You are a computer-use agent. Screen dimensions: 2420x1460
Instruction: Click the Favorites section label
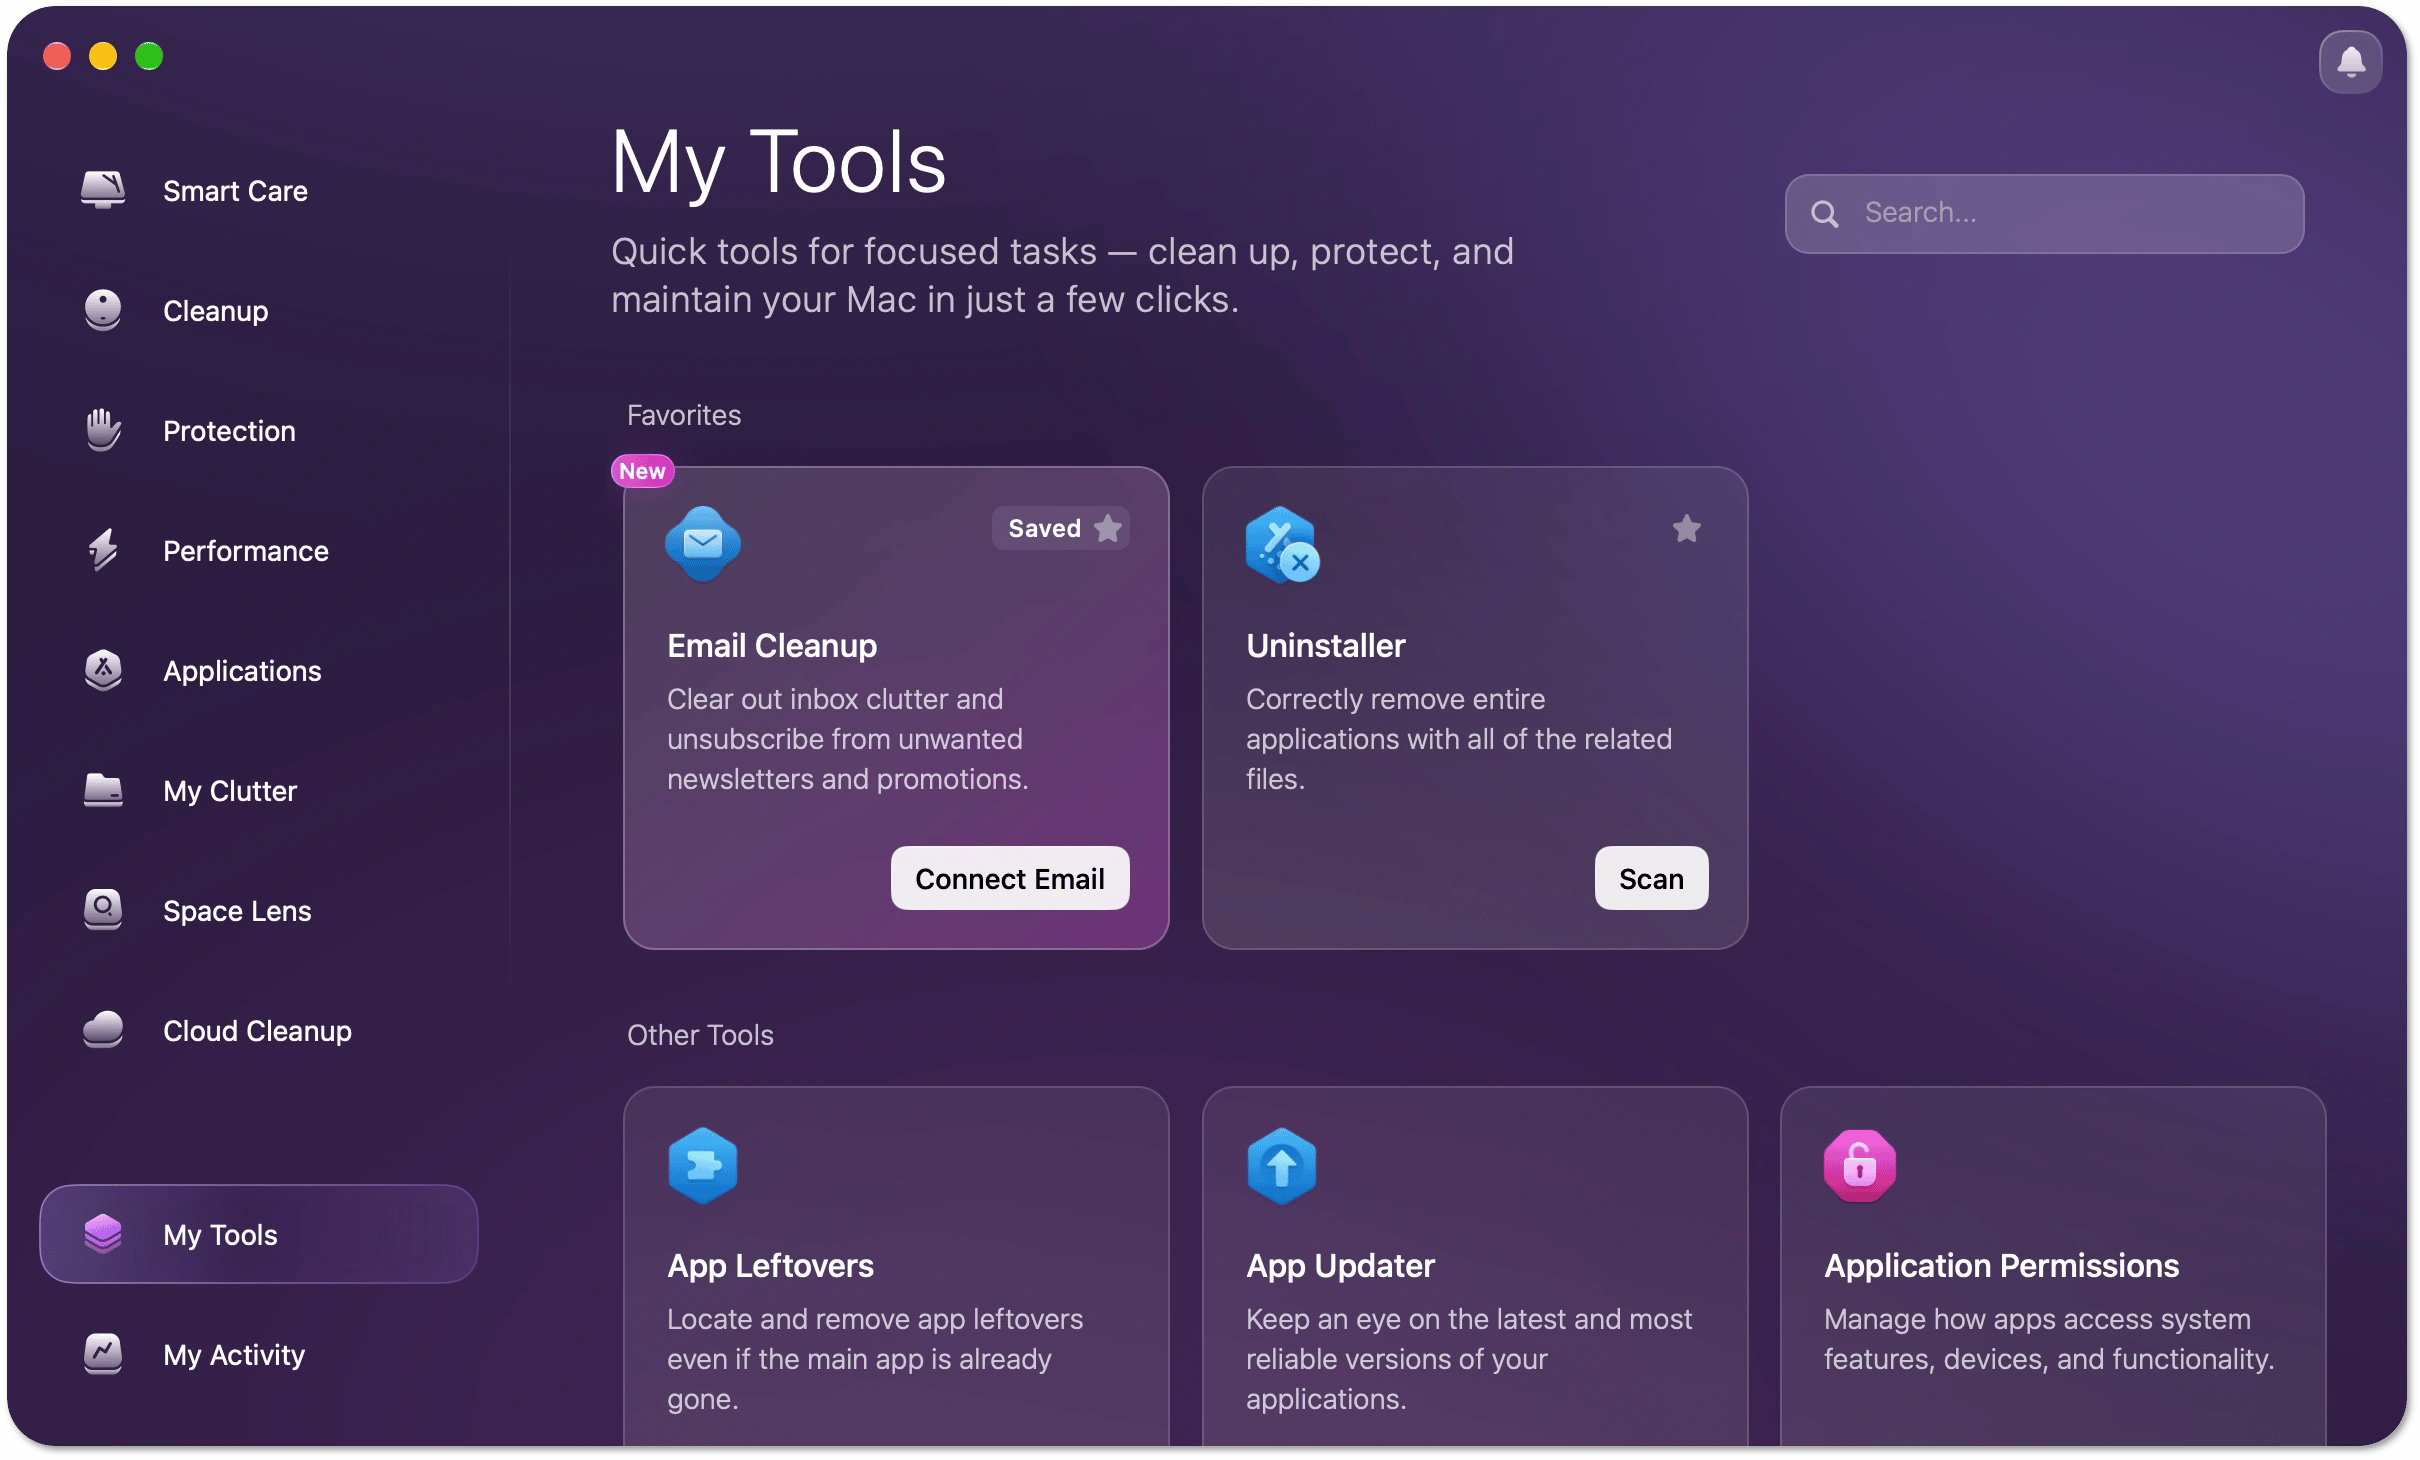point(684,415)
